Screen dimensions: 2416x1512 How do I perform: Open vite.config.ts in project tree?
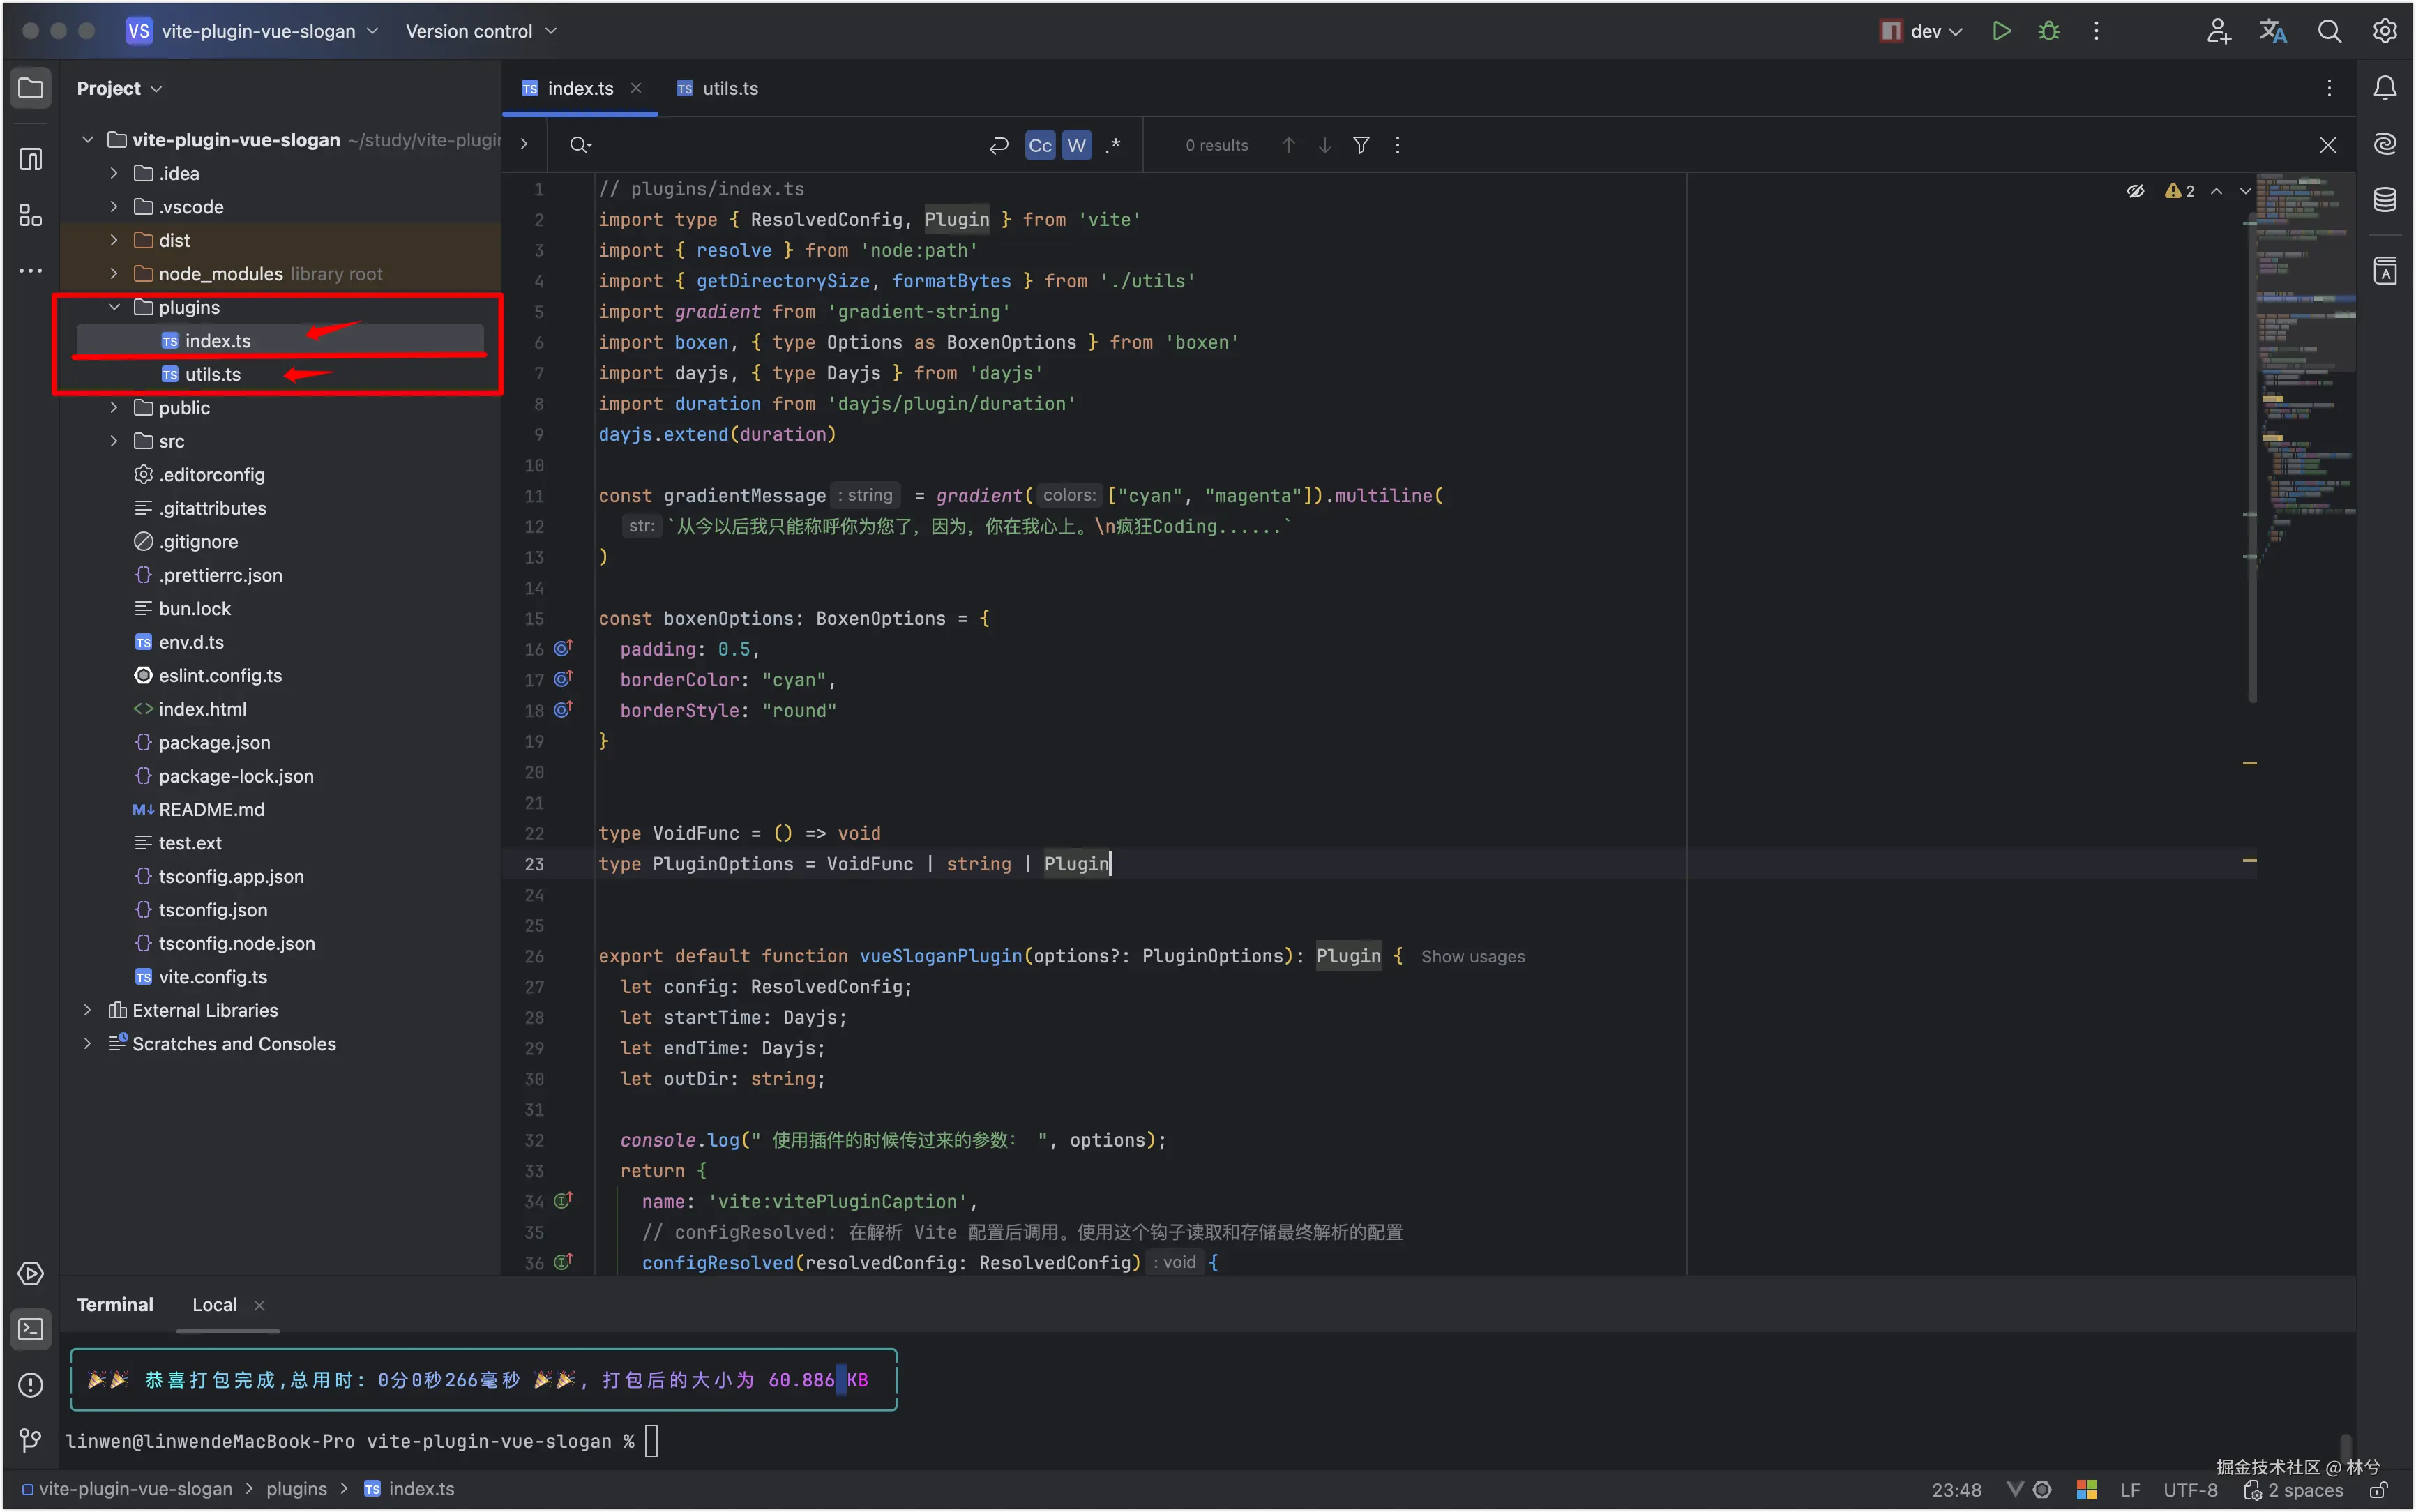tap(212, 977)
